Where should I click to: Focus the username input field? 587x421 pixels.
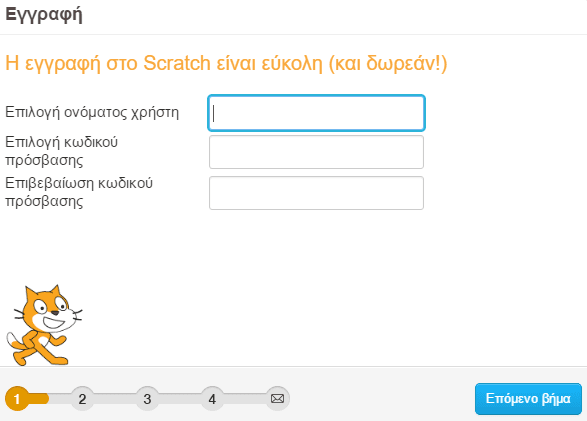click(x=316, y=113)
